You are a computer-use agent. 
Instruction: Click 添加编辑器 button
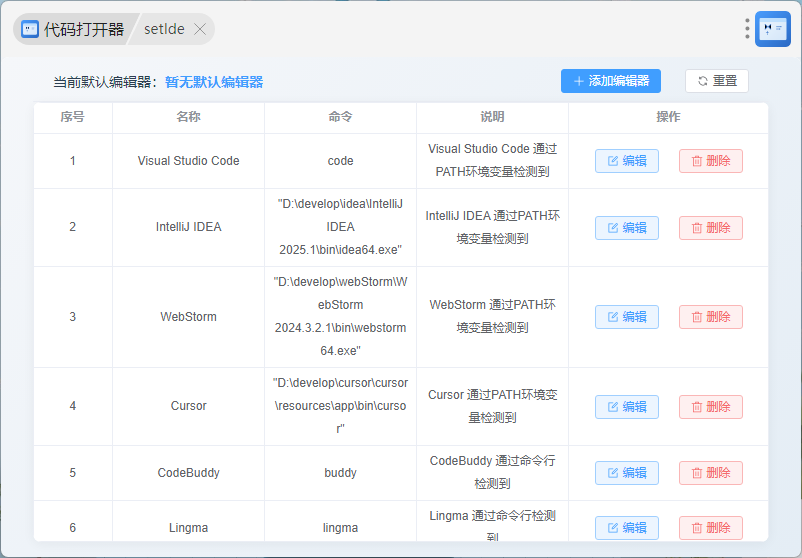(x=610, y=81)
